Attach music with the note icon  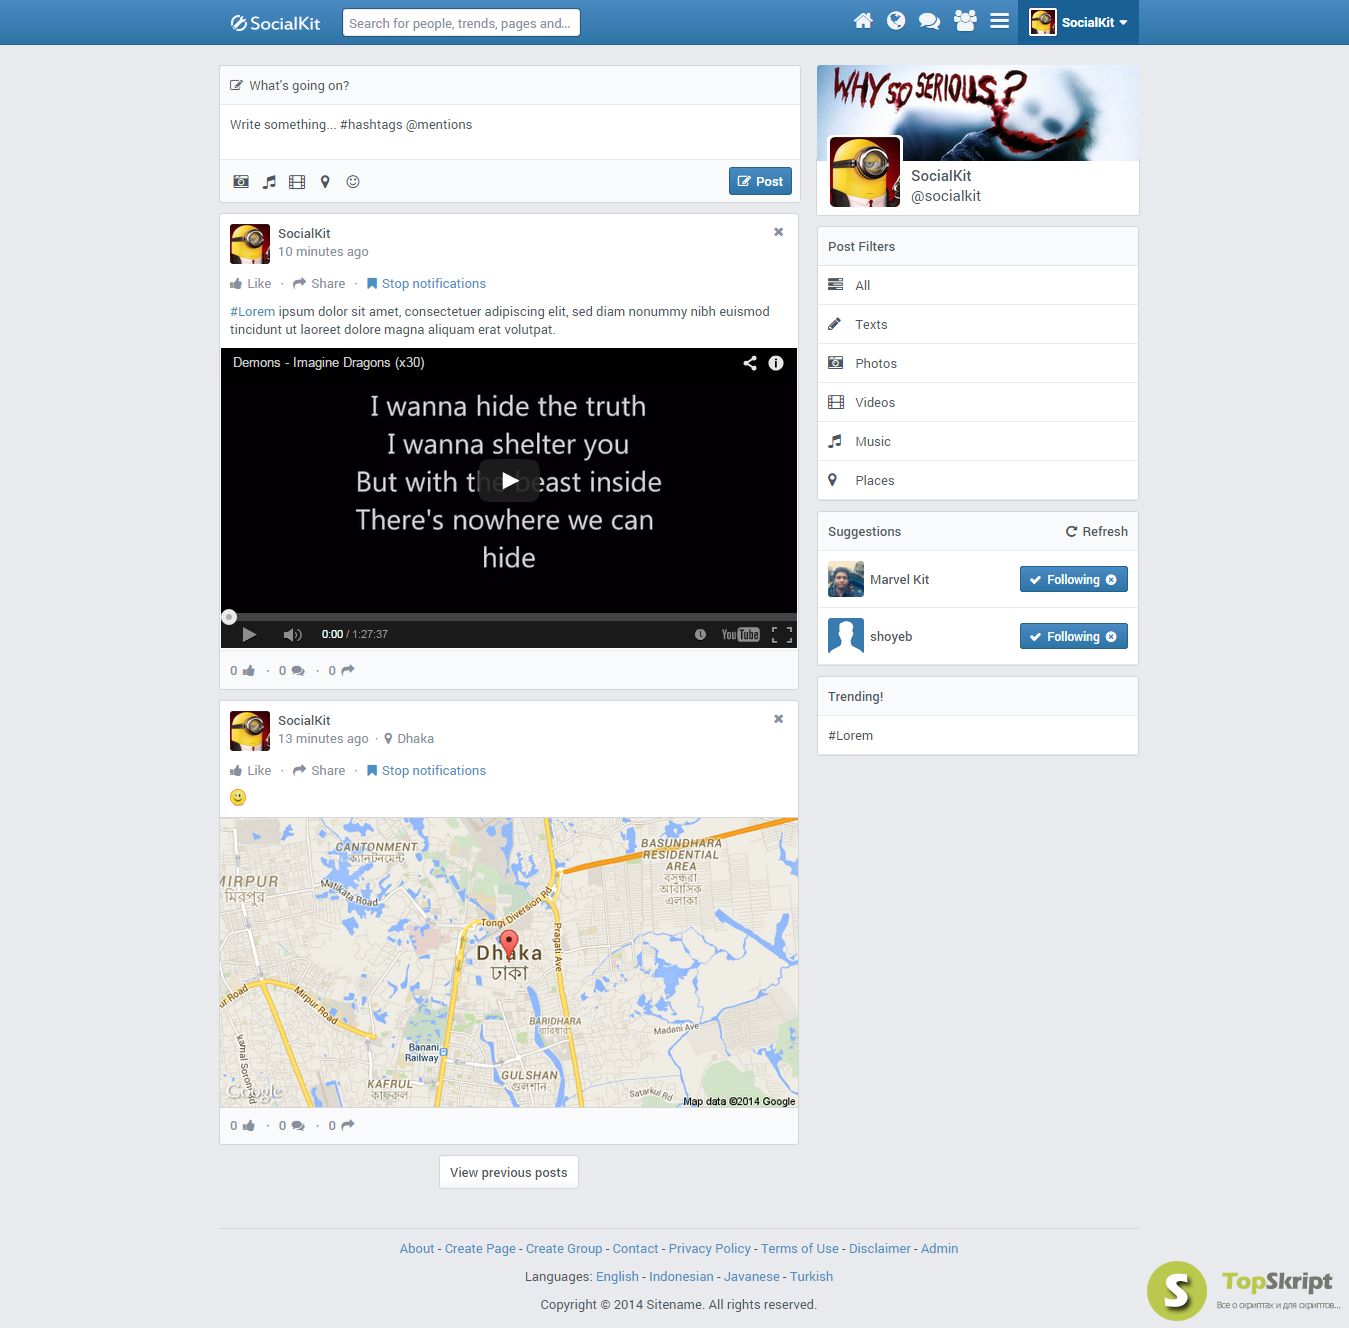click(269, 182)
